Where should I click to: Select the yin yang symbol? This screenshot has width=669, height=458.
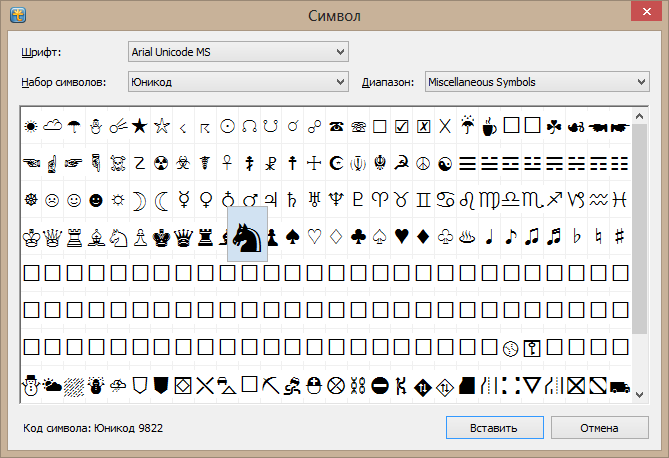pos(445,164)
